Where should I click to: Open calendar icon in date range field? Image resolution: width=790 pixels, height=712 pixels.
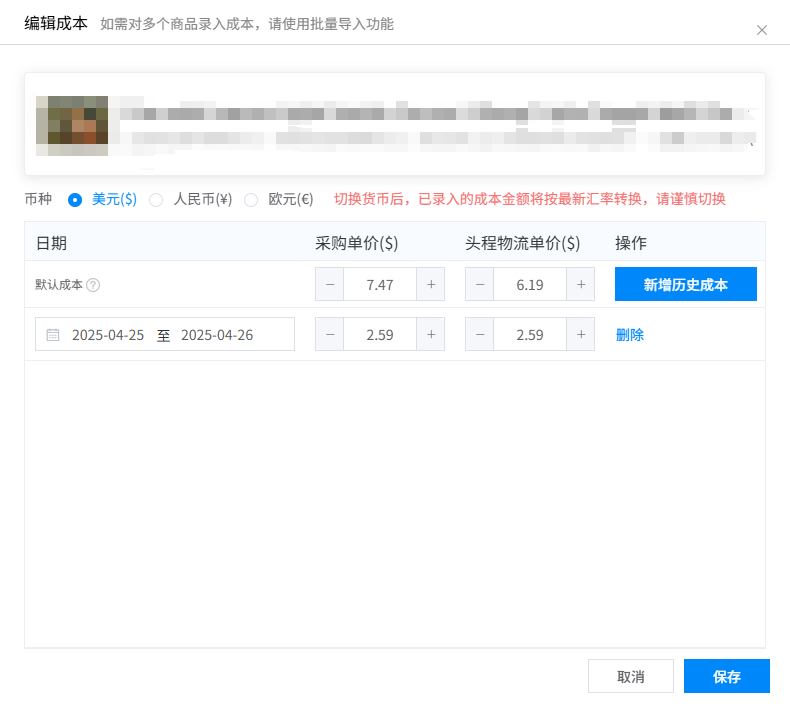click(53, 335)
